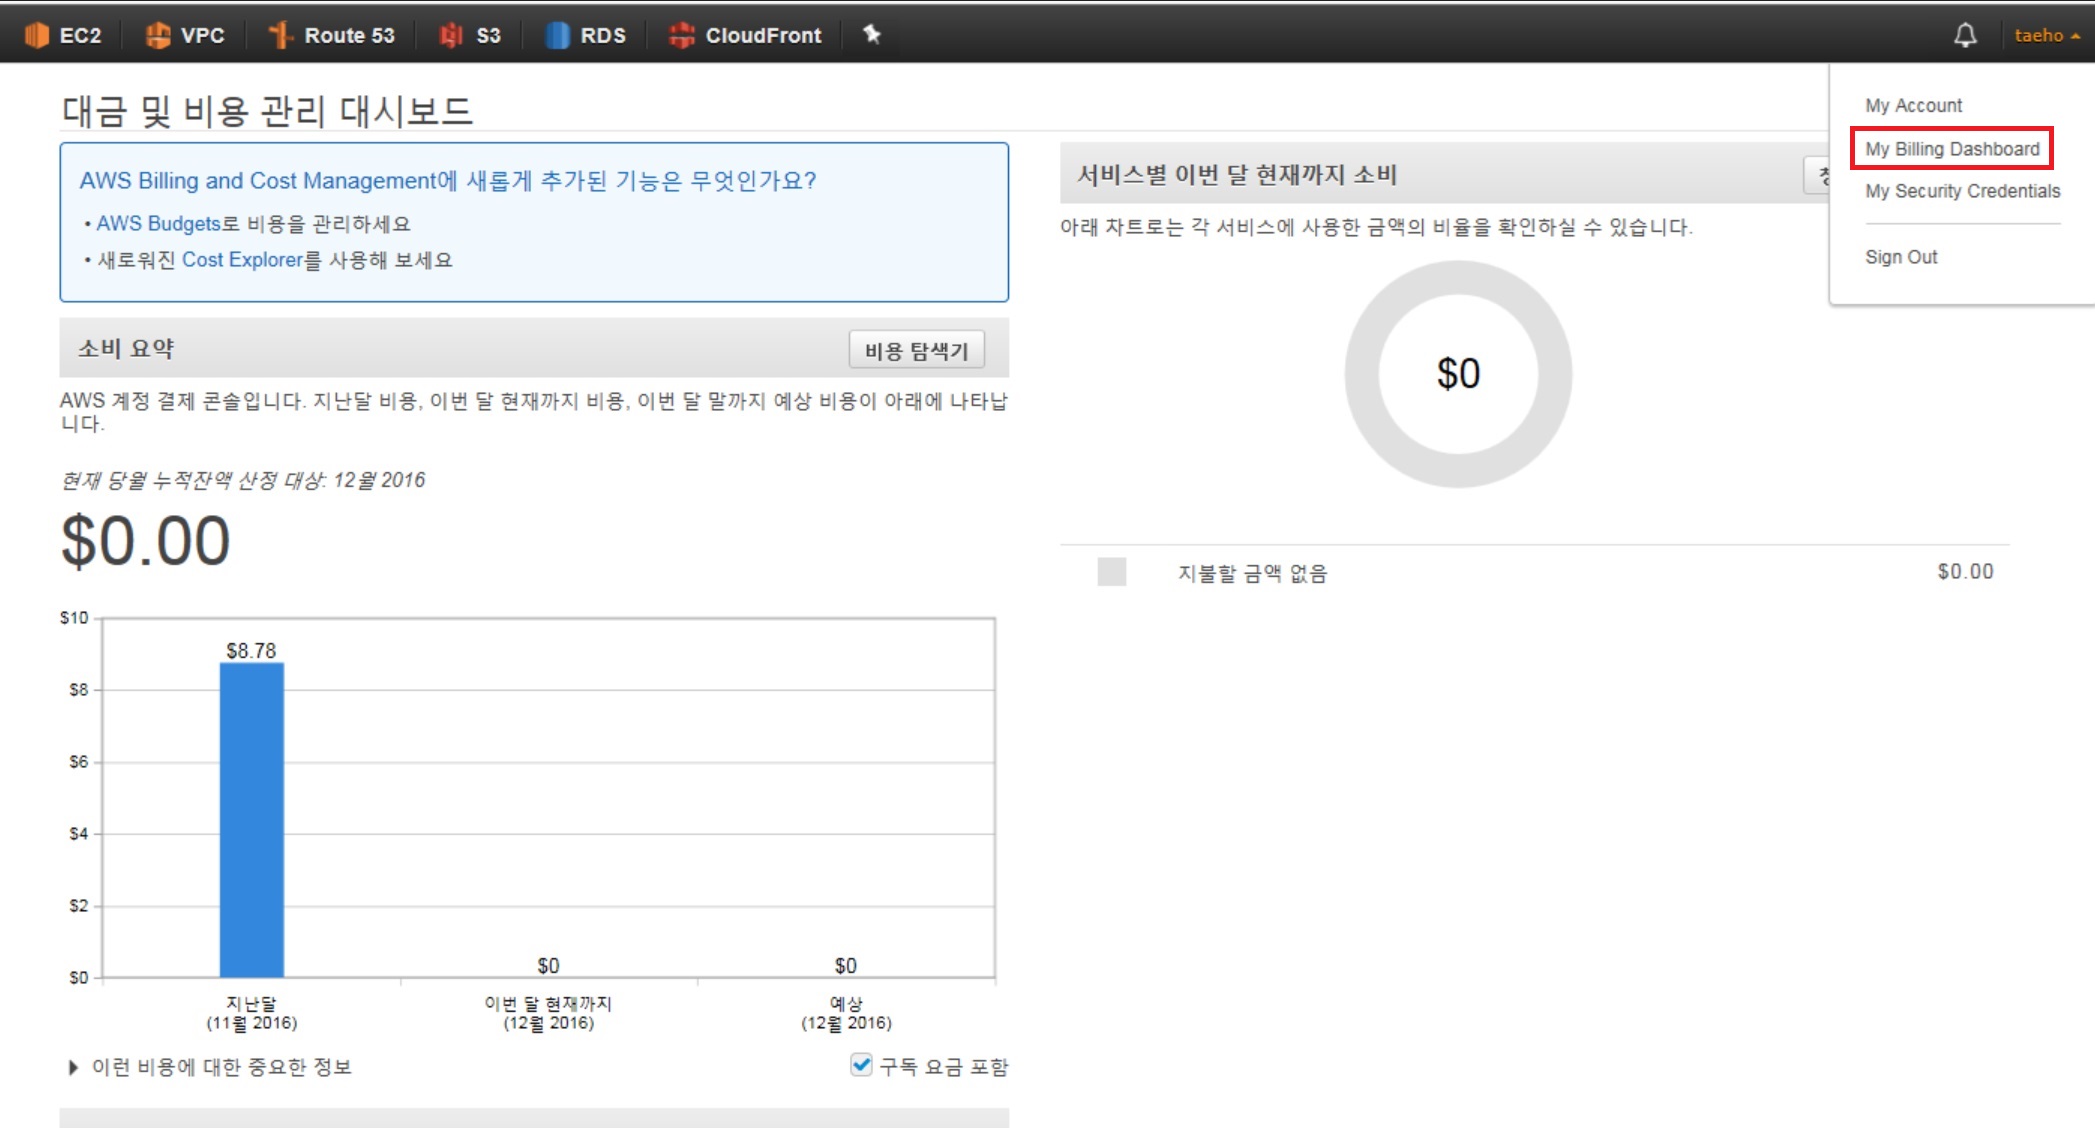The height and width of the screenshot is (1128, 2095).
Task: Click the 지난달 (11월 2016) label
Action: tap(251, 1013)
